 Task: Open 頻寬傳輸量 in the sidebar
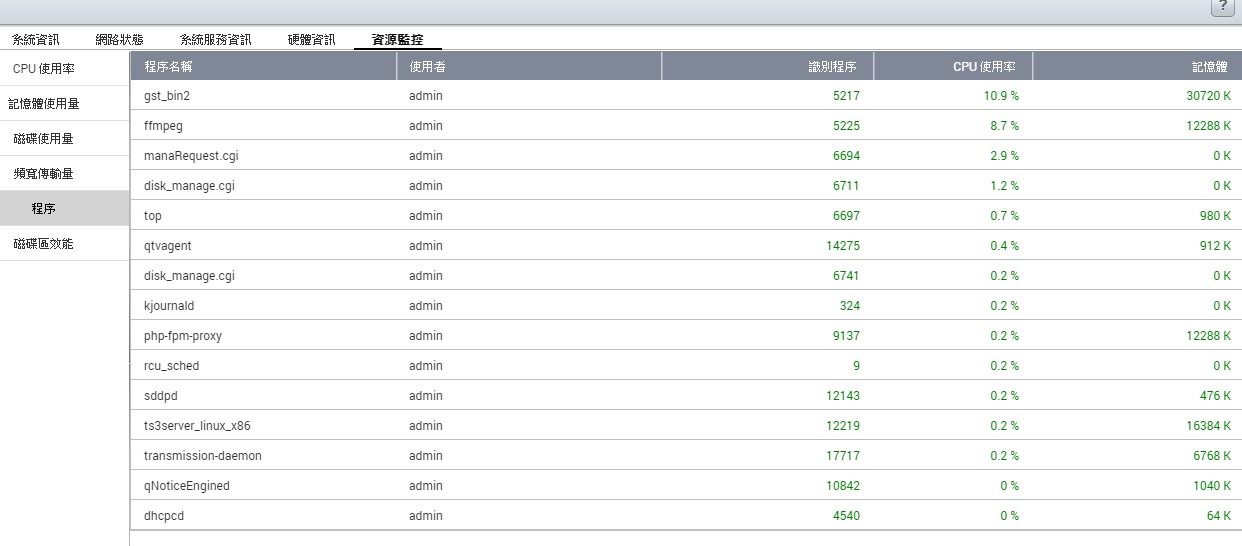click(x=65, y=173)
